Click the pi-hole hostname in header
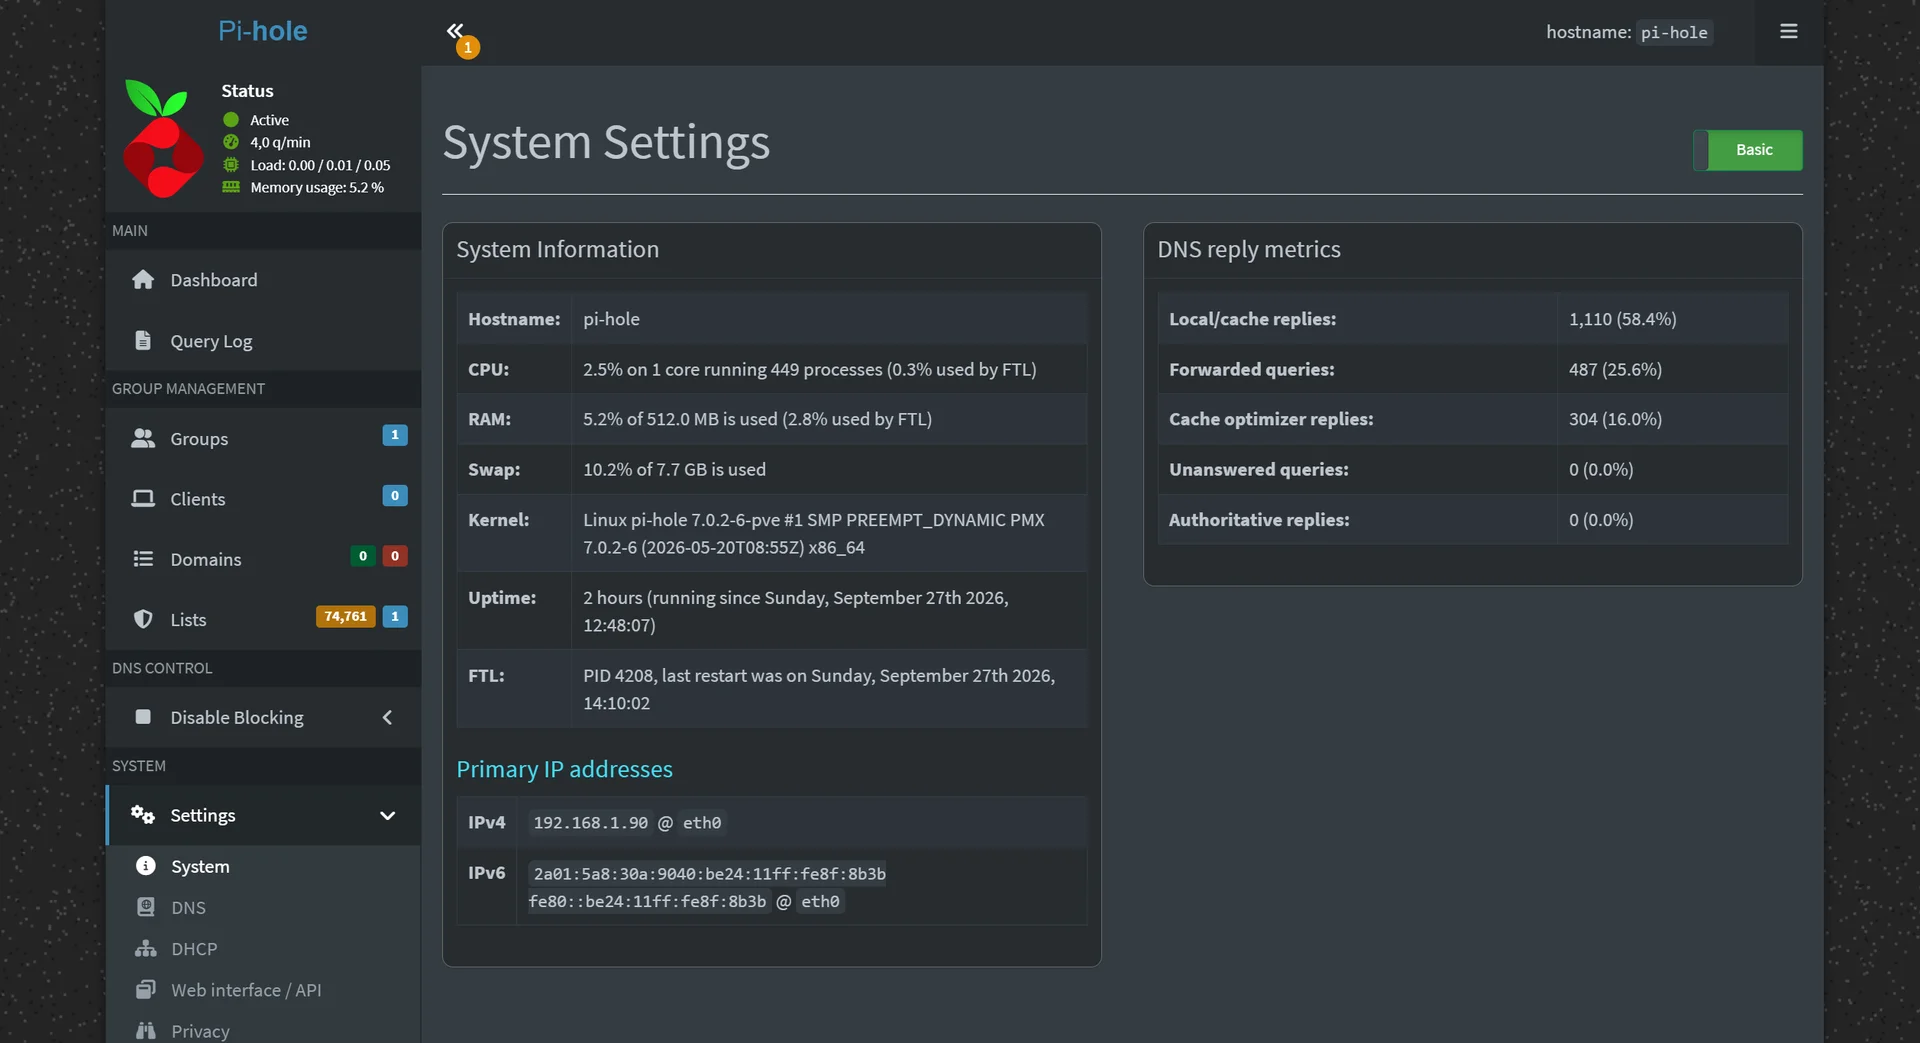Image resolution: width=1920 pixels, height=1043 pixels. point(1674,32)
